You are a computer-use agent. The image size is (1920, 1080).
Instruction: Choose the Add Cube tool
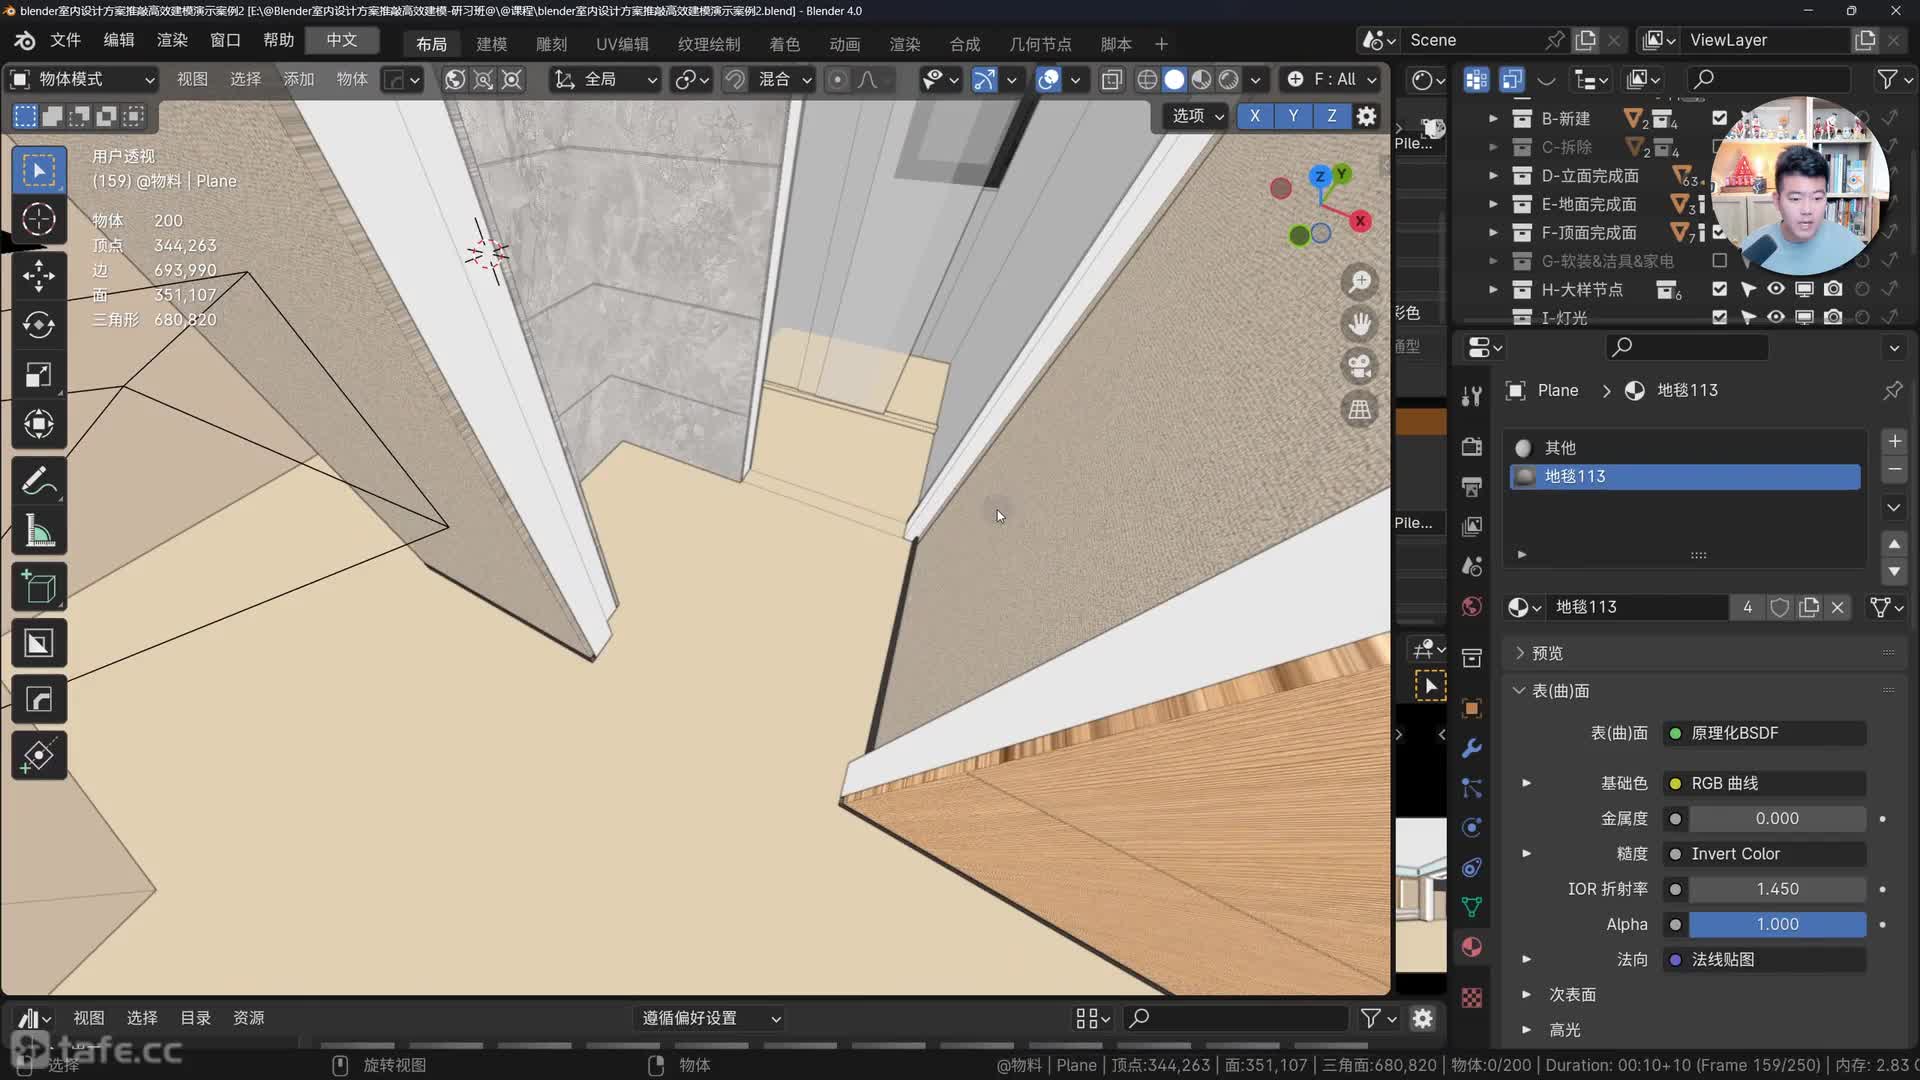point(39,588)
